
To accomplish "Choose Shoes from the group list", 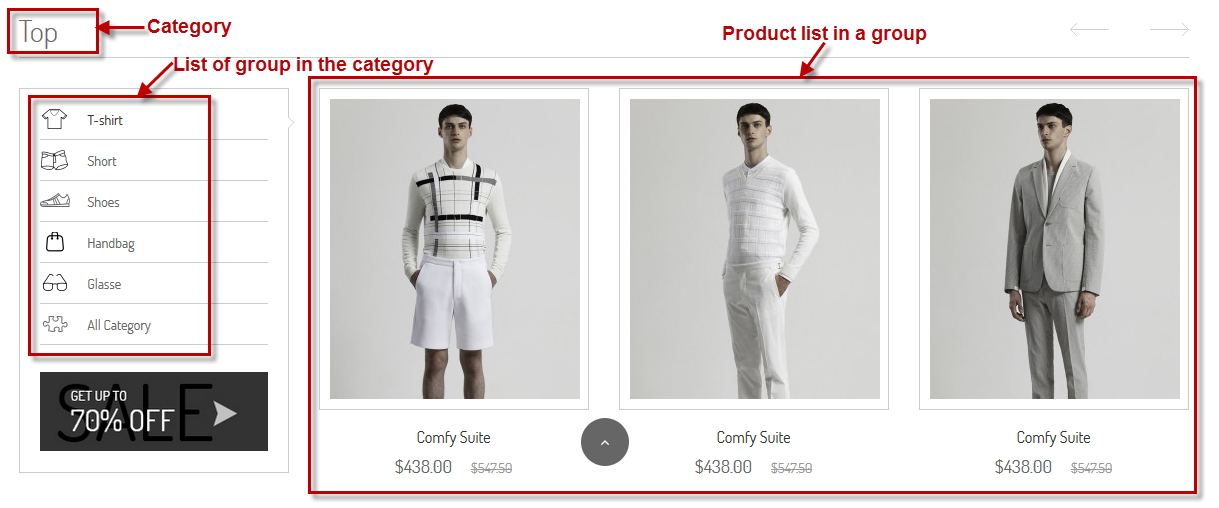I will click(103, 202).
